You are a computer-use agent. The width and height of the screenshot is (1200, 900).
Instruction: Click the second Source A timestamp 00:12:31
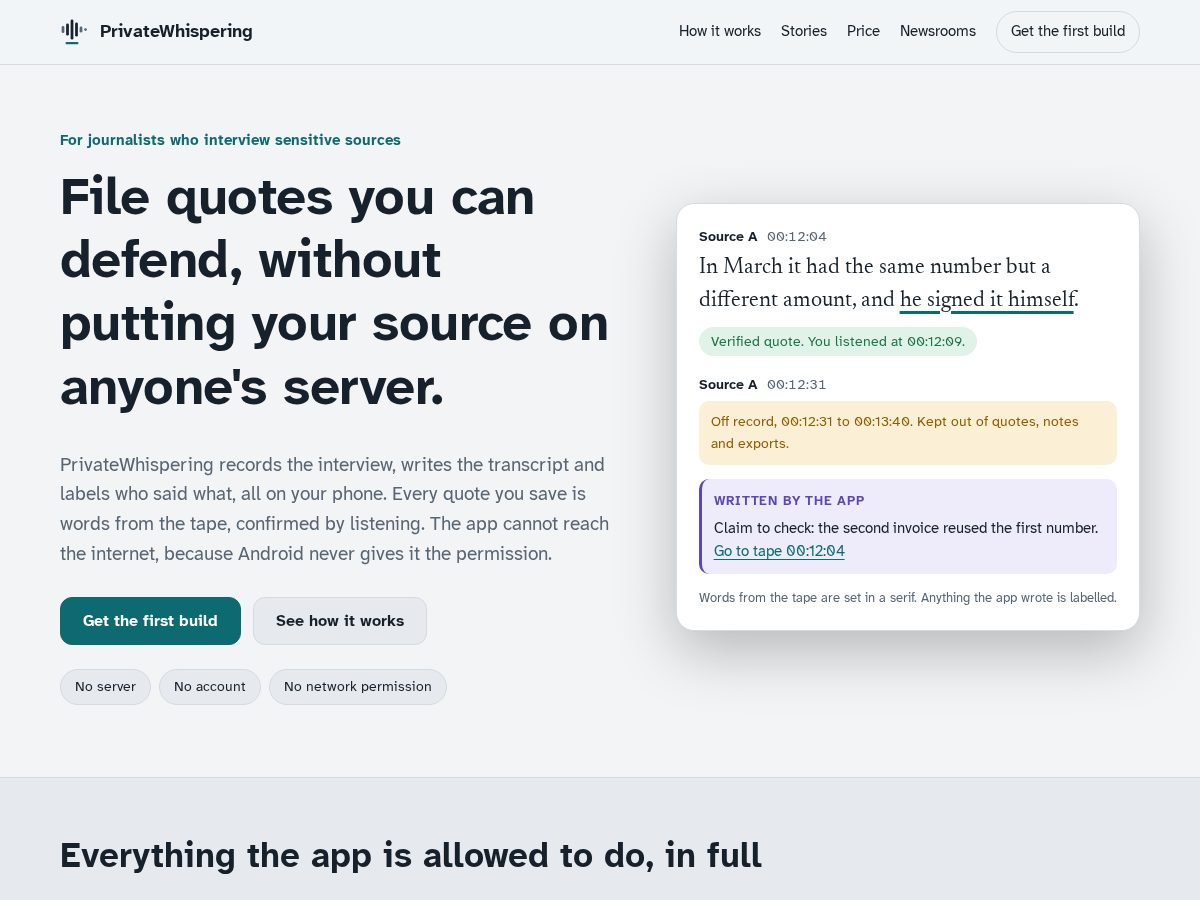point(797,385)
